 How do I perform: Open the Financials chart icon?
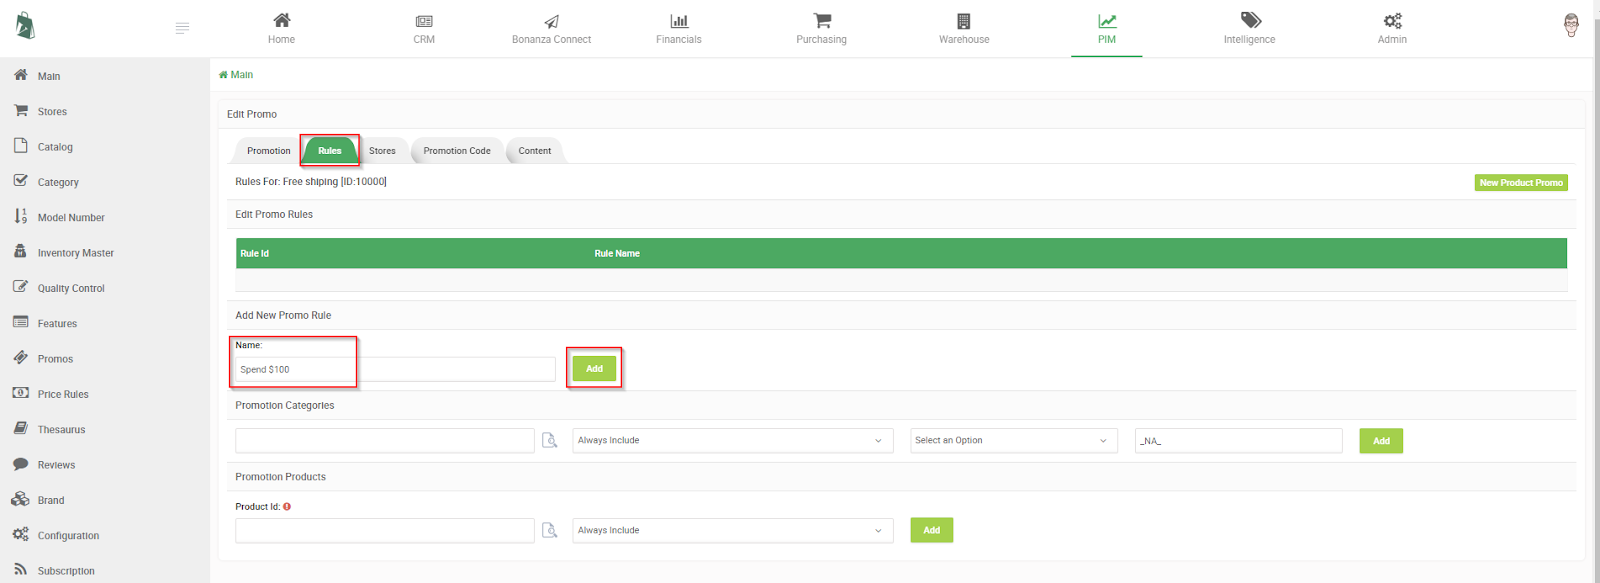point(679,21)
